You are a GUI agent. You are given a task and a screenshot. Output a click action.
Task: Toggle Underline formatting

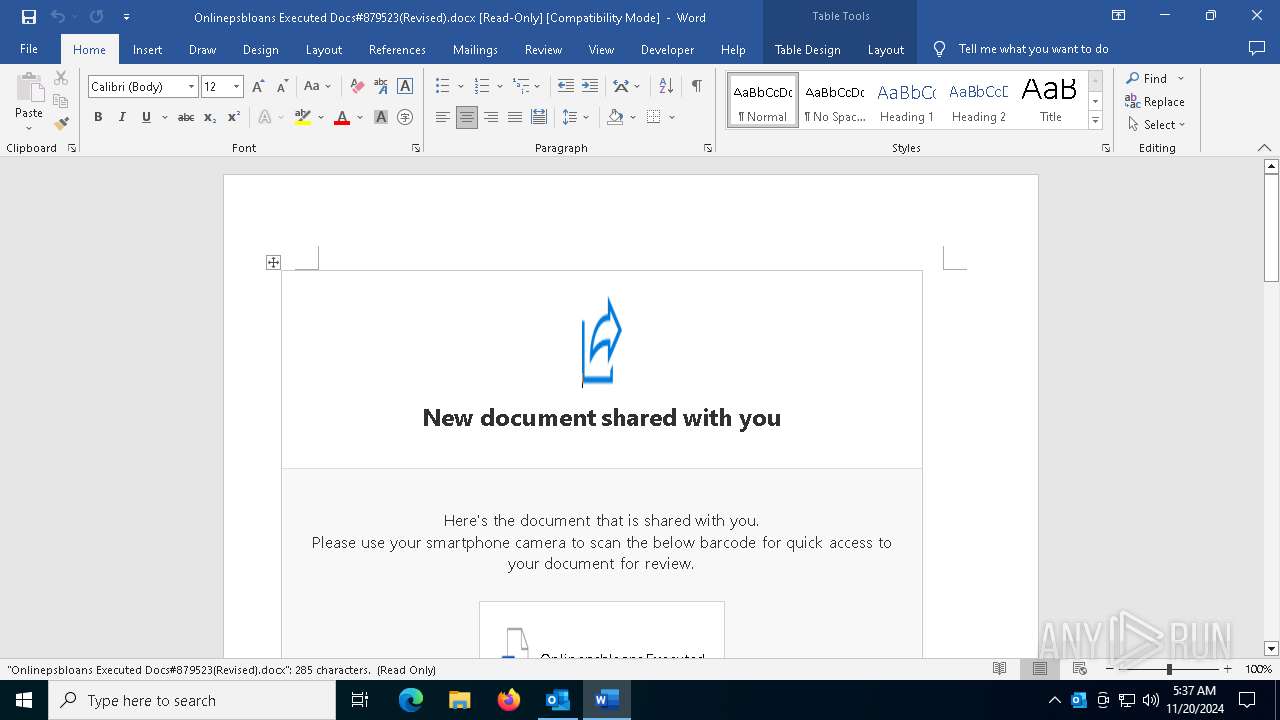146,117
